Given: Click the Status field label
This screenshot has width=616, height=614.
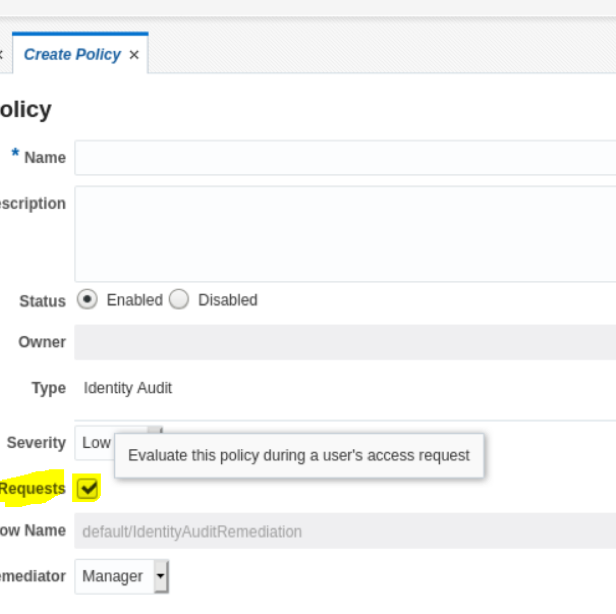Looking at the screenshot, I should [x=42, y=301].
